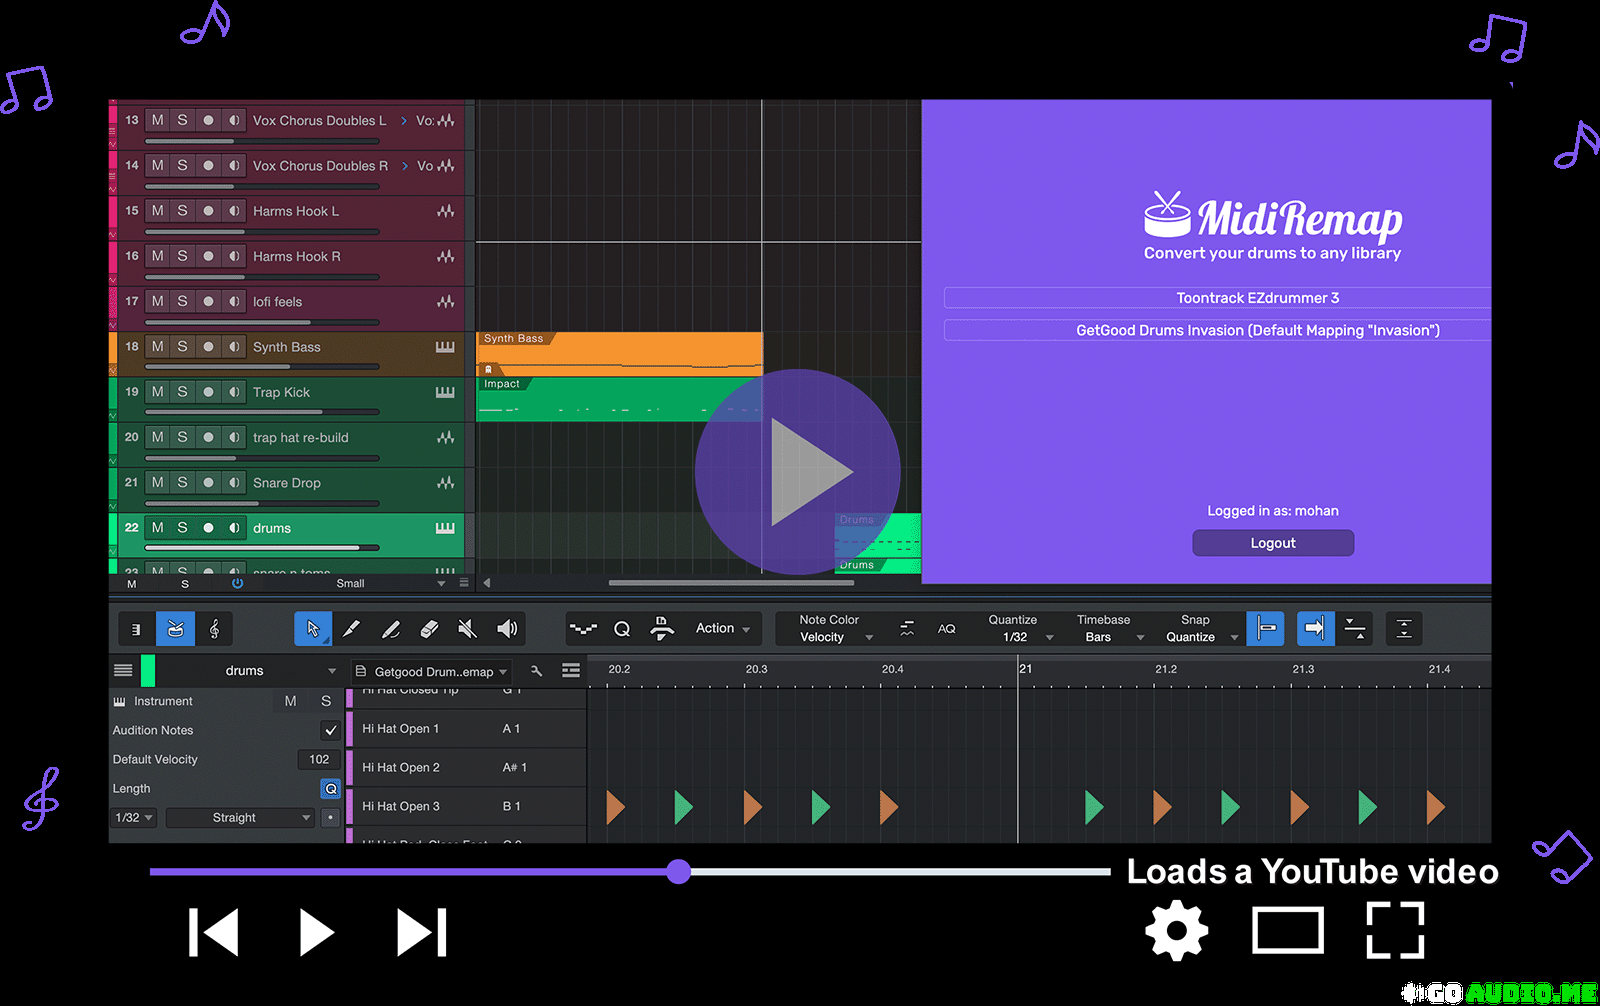The image size is (1600, 1006).
Task: Click the video progress slider handle
Action: point(679,871)
